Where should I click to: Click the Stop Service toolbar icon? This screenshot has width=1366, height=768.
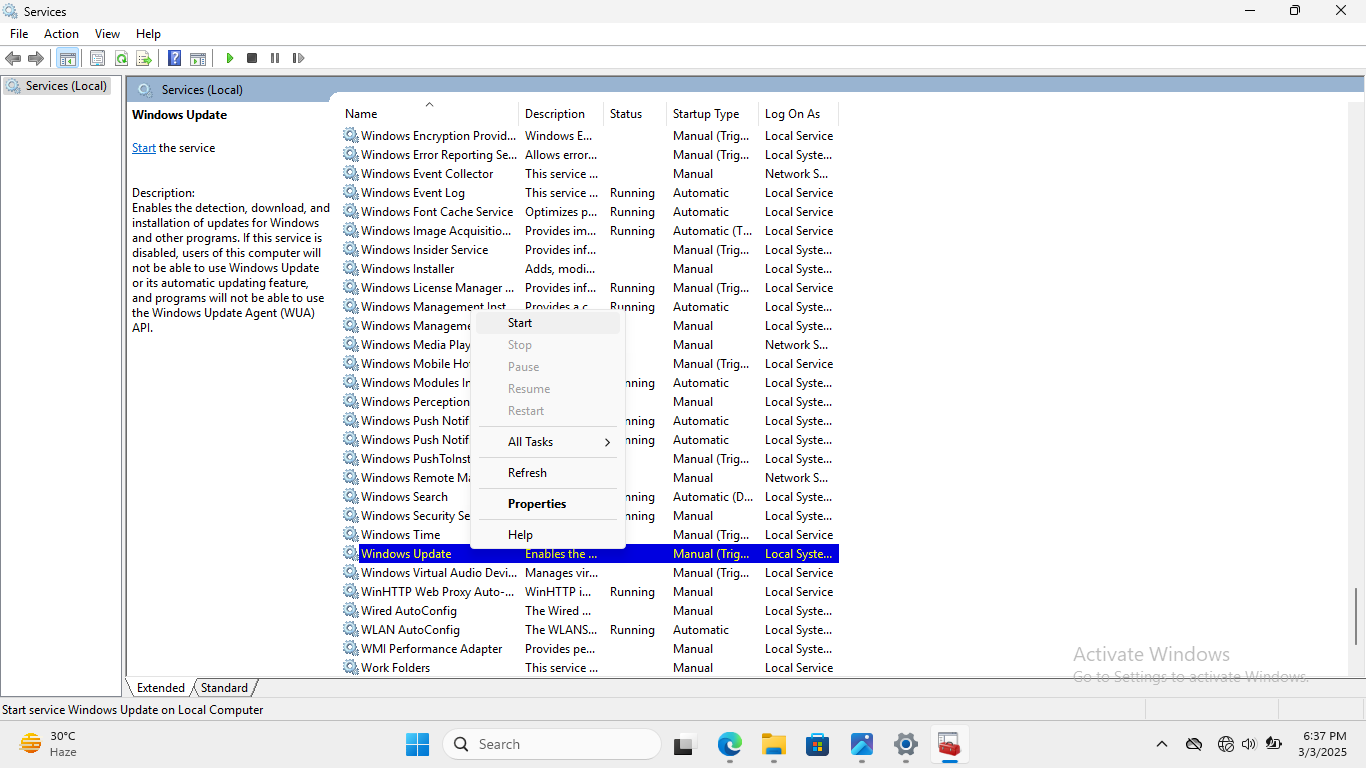click(x=252, y=58)
